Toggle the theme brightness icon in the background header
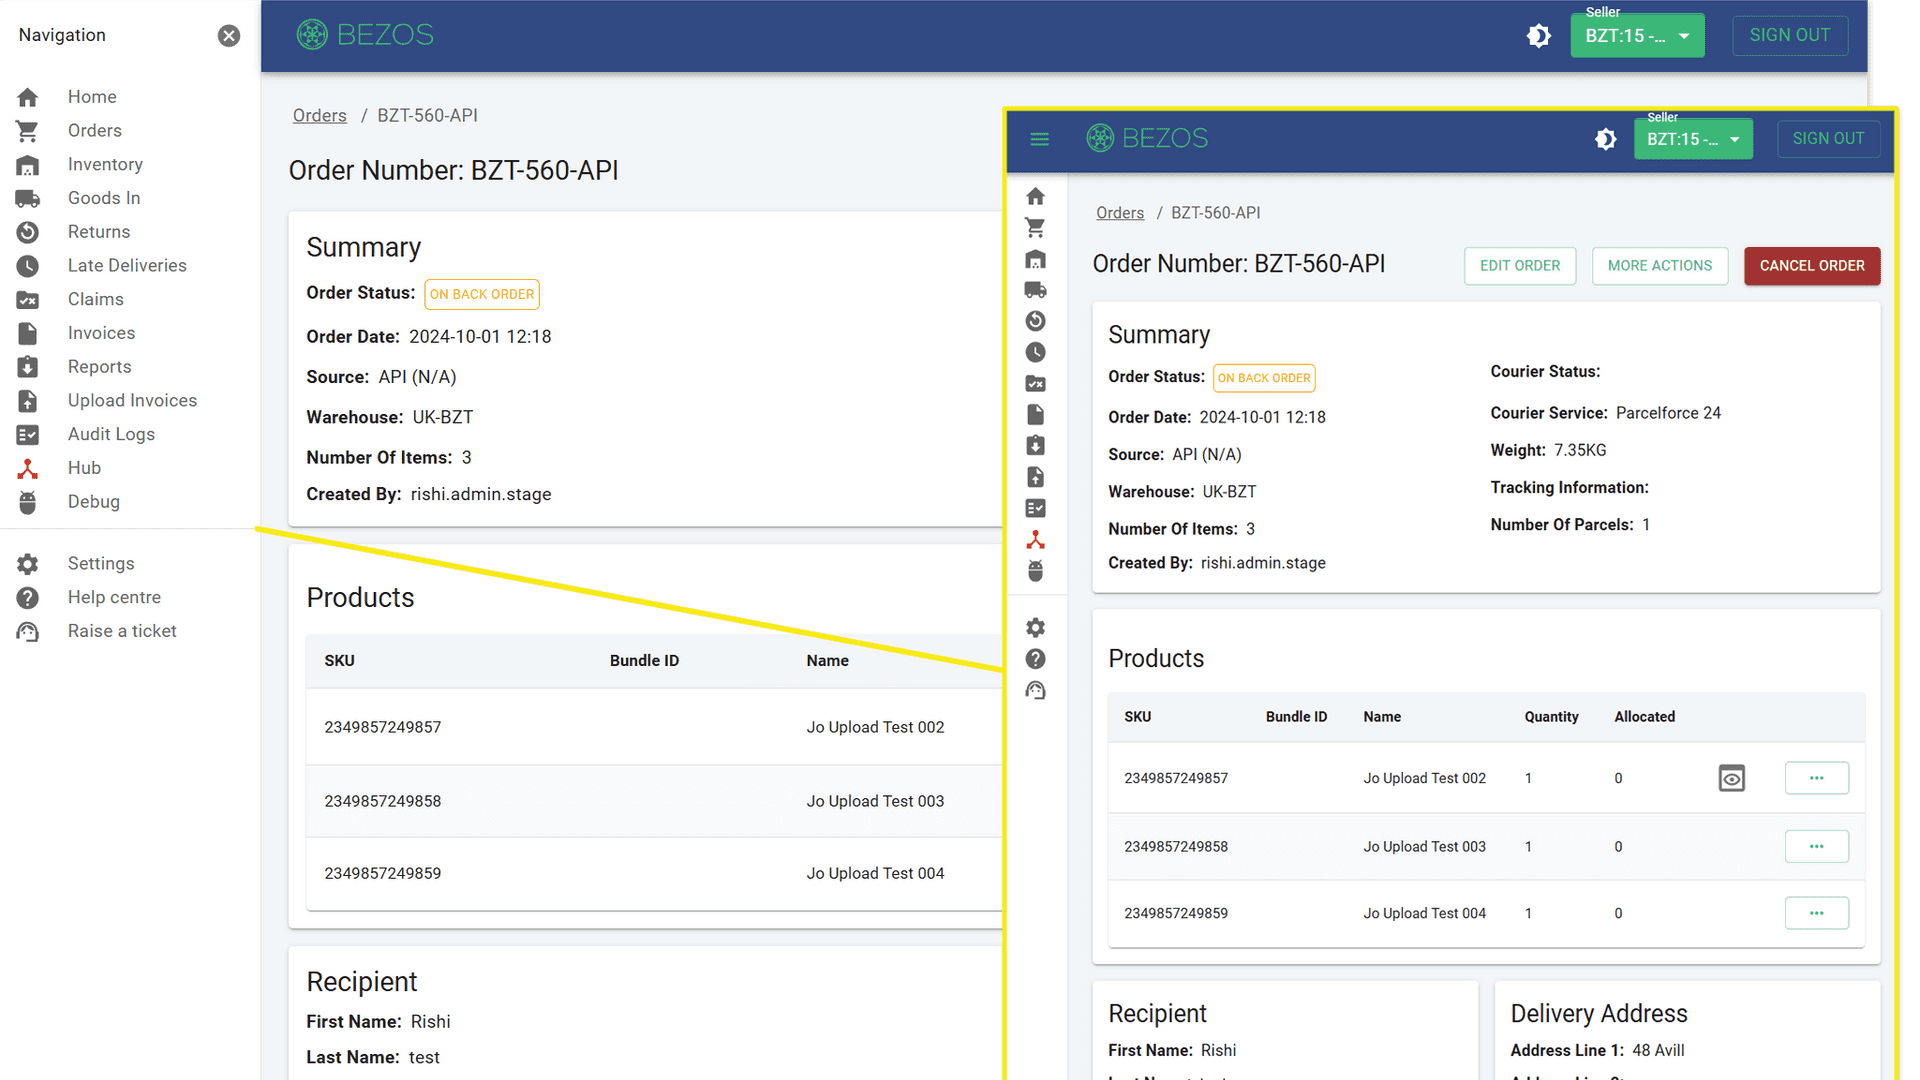 click(1539, 36)
